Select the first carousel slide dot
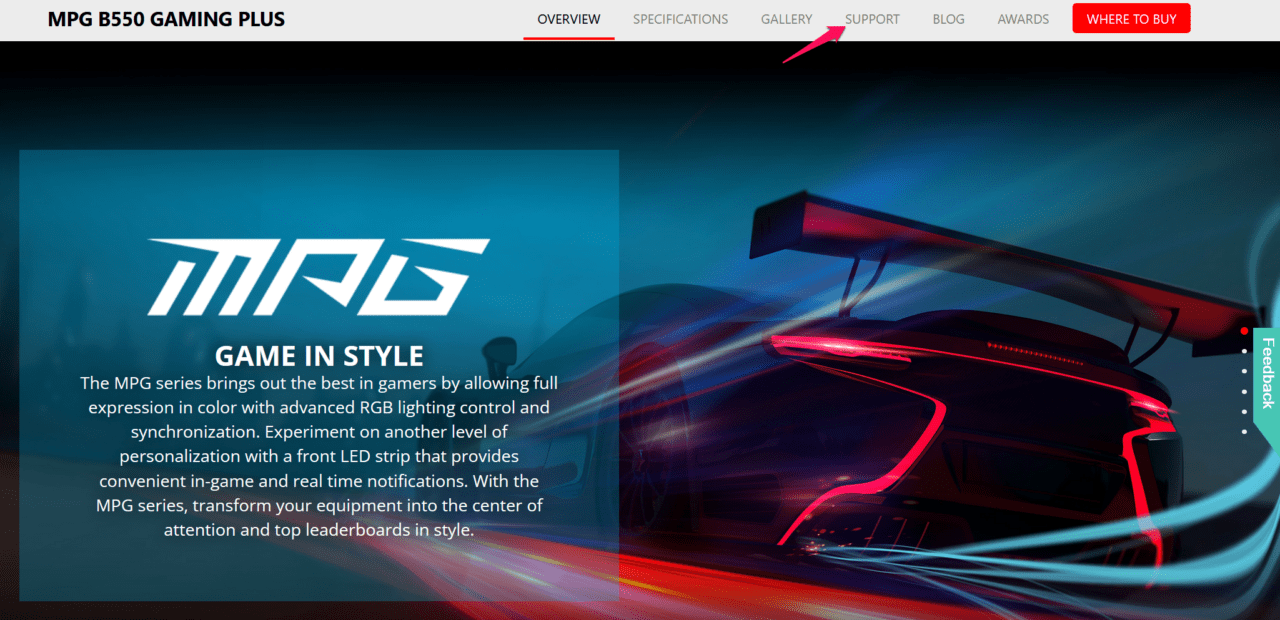This screenshot has height=620, width=1280. [x=1244, y=330]
